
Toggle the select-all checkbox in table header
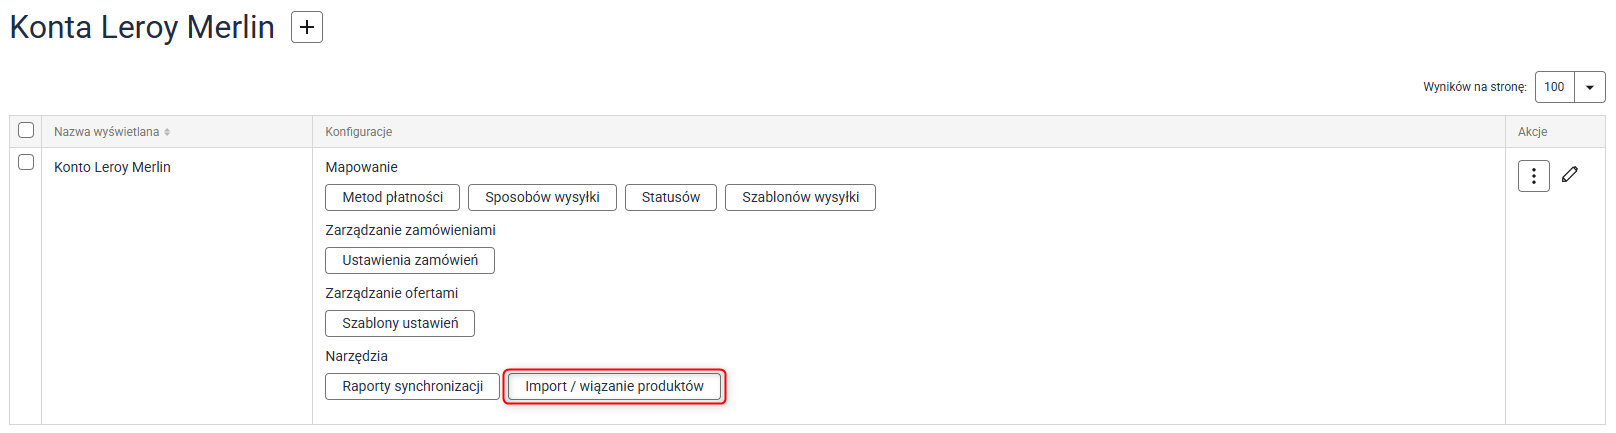(26, 130)
